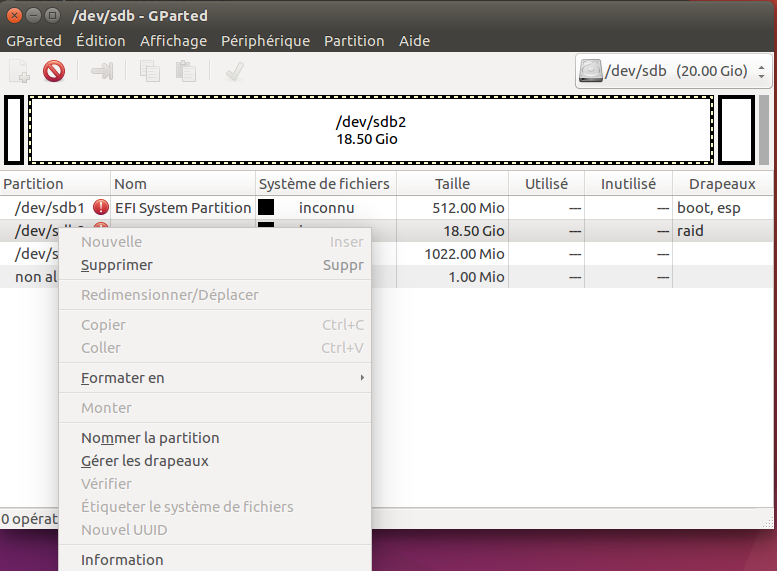Click the Drapeaux column header
The image size is (777, 571).
click(x=721, y=184)
